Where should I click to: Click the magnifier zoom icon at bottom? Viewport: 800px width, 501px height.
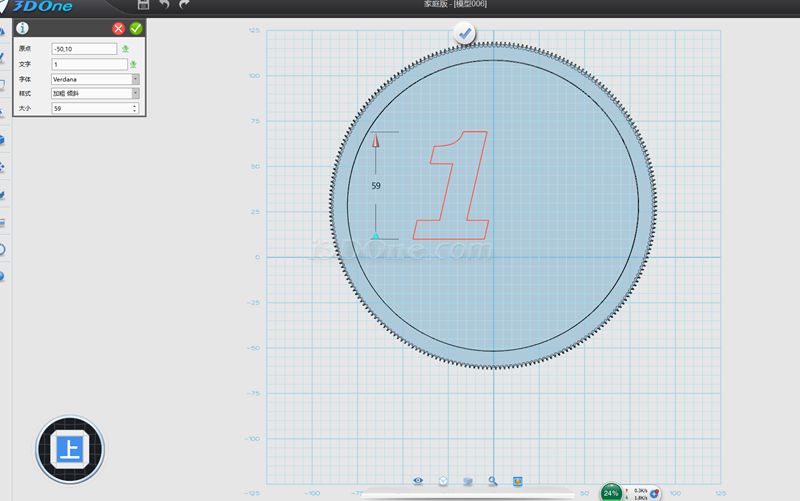tap(493, 481)
